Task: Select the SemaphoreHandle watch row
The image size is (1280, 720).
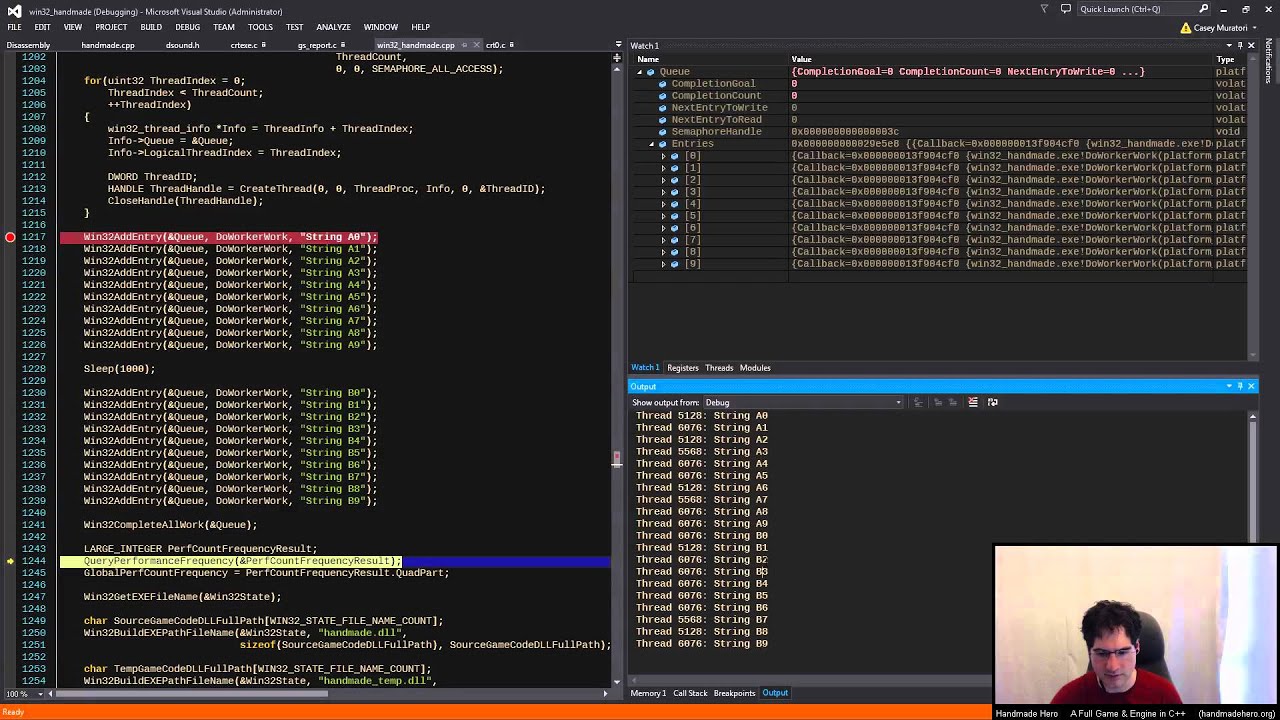Action: 940,132
